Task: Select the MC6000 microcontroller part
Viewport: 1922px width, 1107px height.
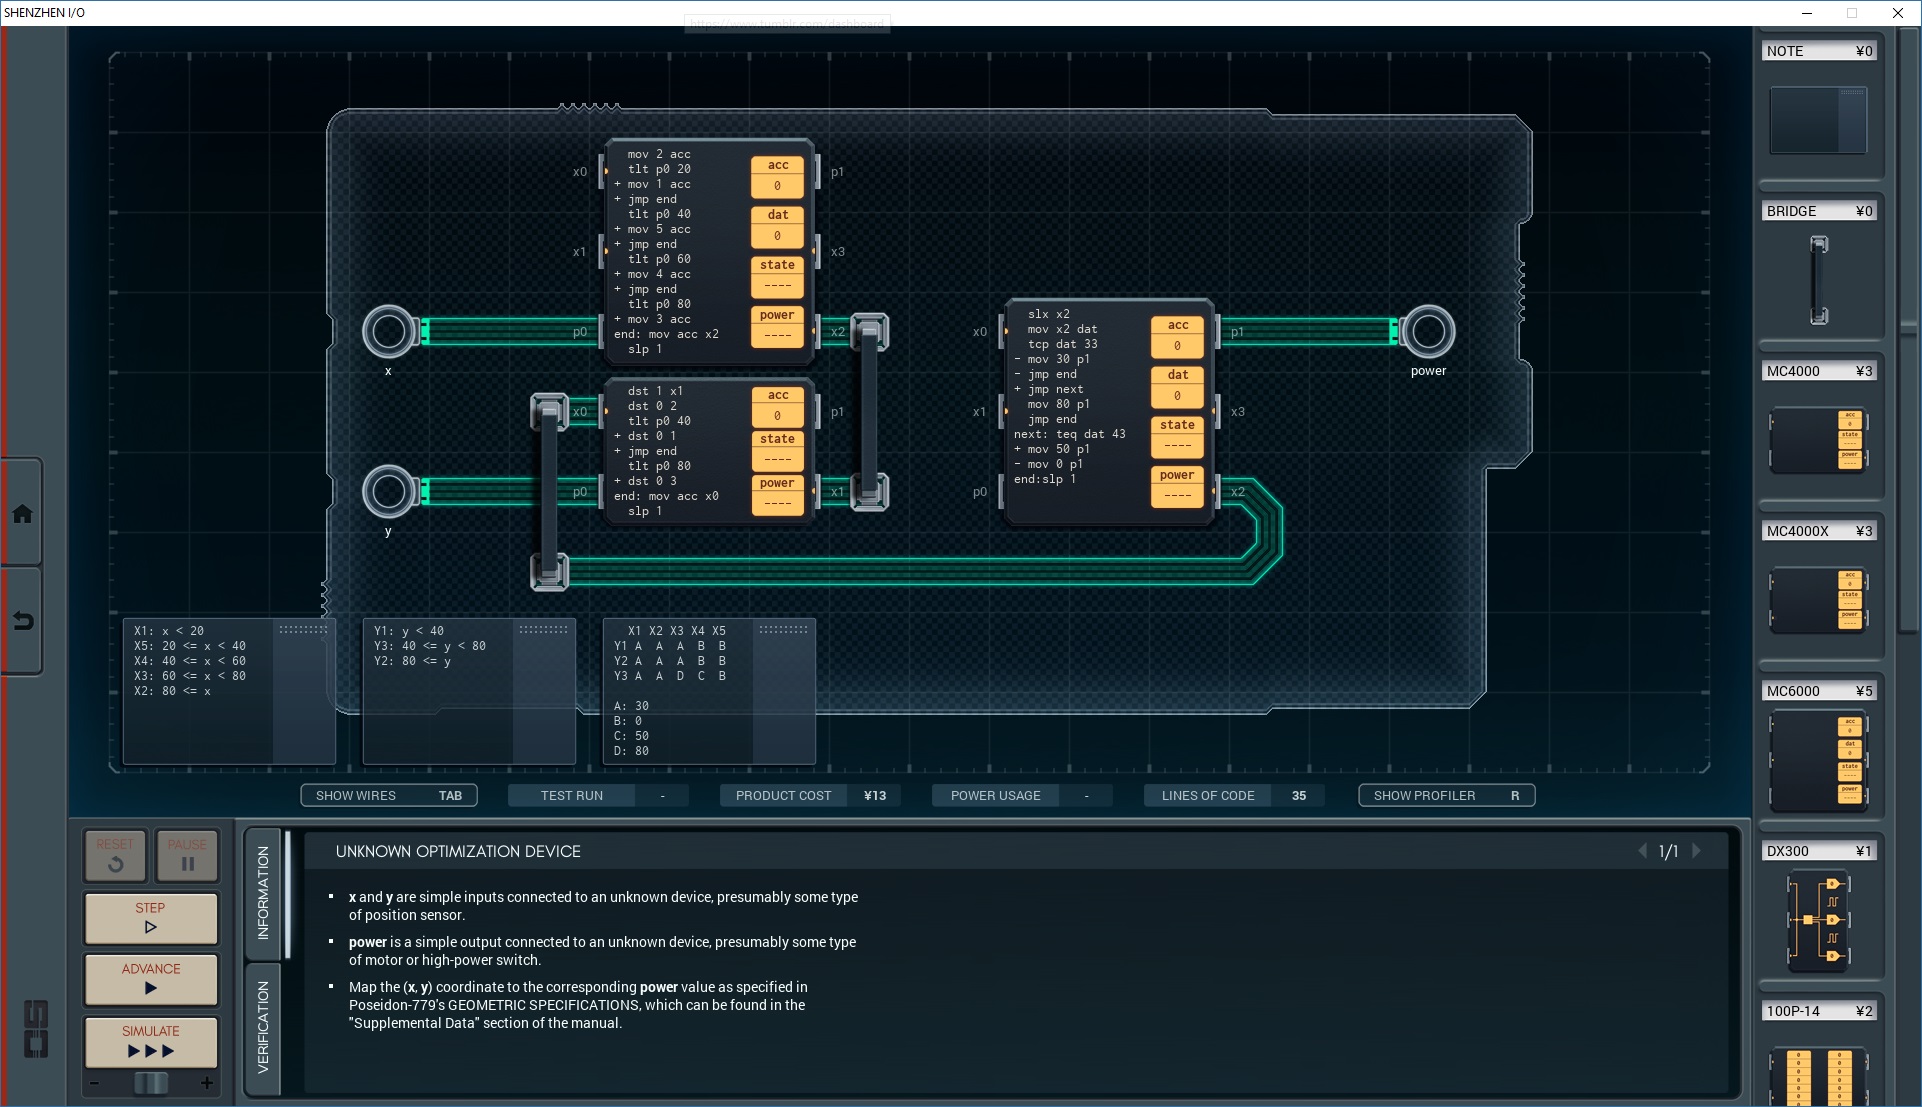Action: tap(1818, 759)
